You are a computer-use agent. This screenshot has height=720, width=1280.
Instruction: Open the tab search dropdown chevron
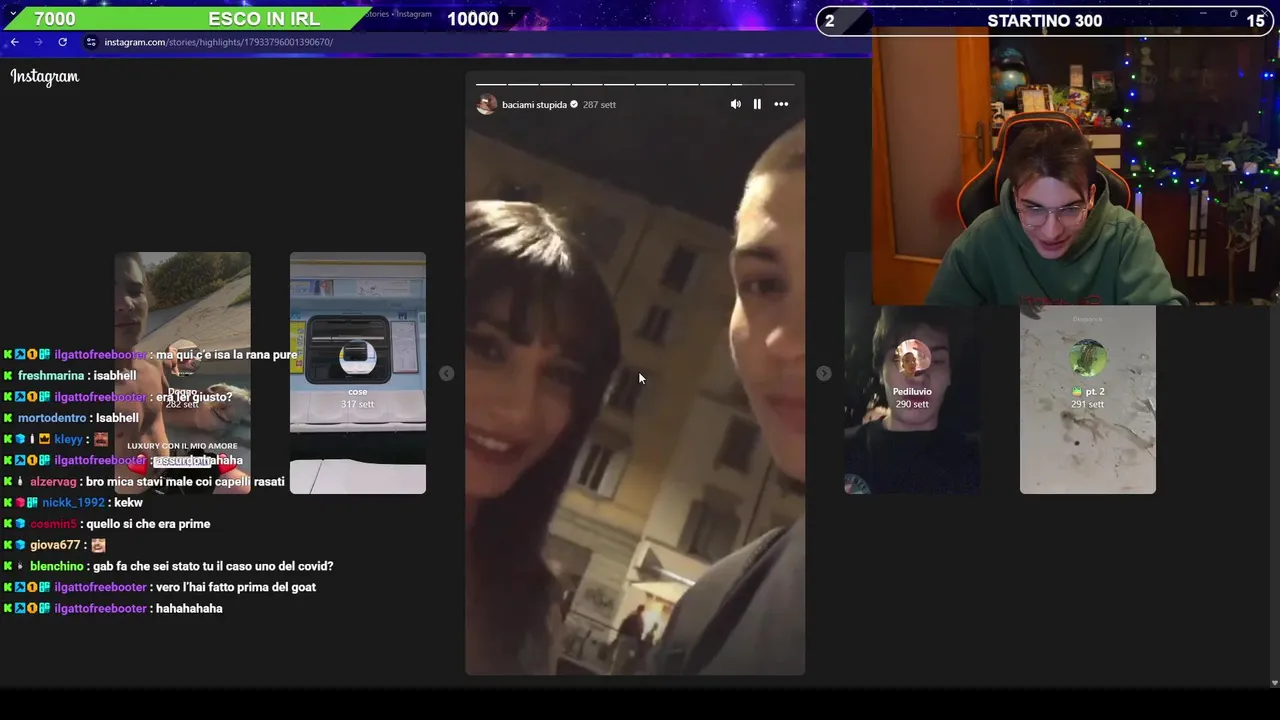pos(13,14)
